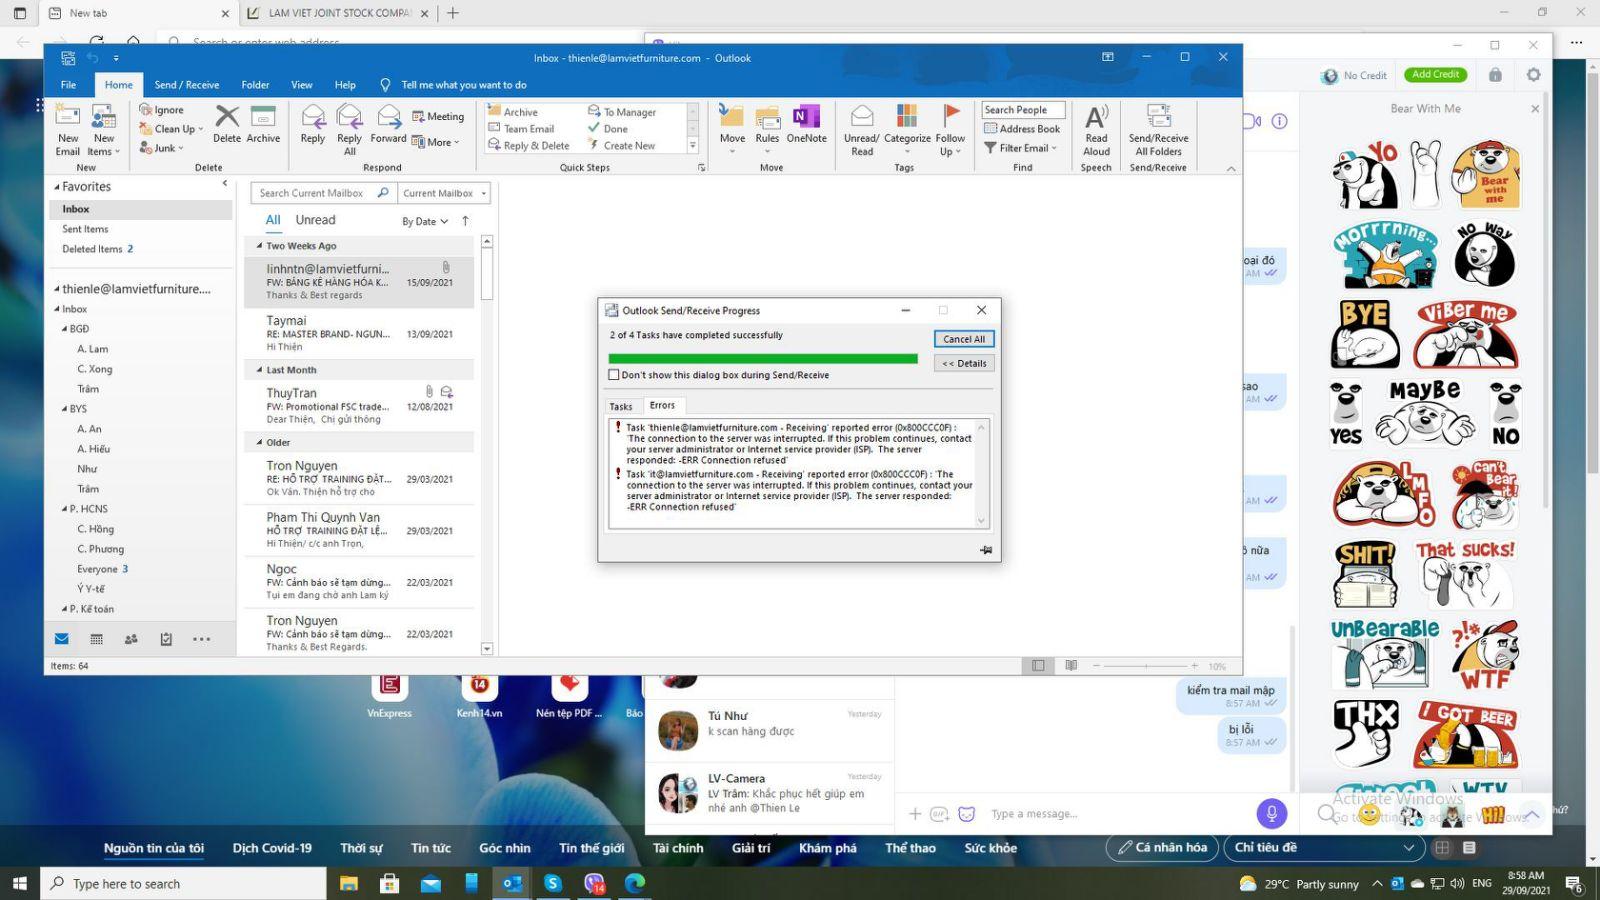1600x900 pixels.
Task: Switch to Normal view in status bar
Action: (1038, 666)
